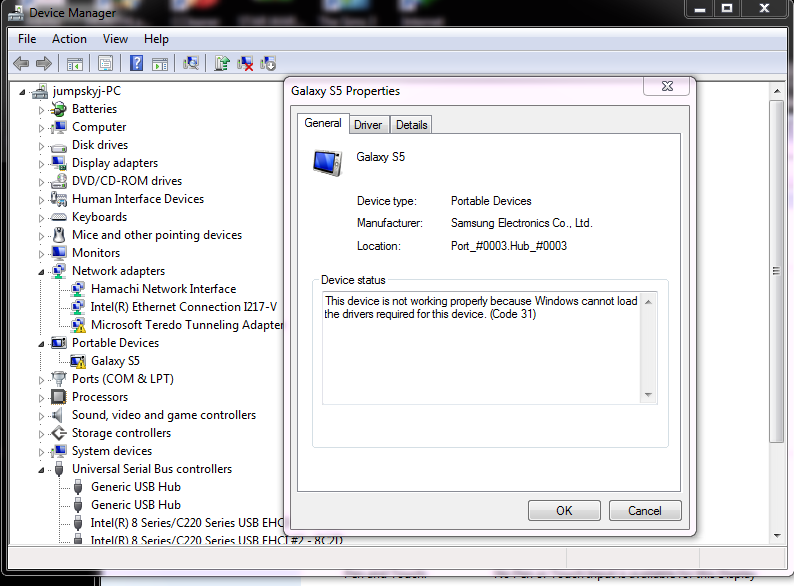Click the Disable device toolbar icon
Viewport: 794px width, 586px height.
tap(268, 63)
